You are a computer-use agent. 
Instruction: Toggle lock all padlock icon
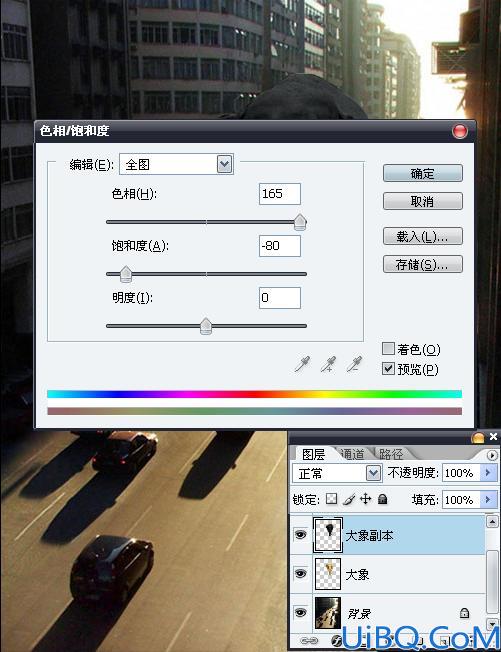click(383, 499)
